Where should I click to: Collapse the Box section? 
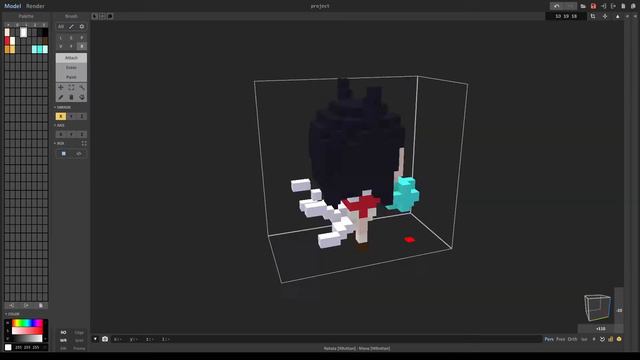pos(60,143)
